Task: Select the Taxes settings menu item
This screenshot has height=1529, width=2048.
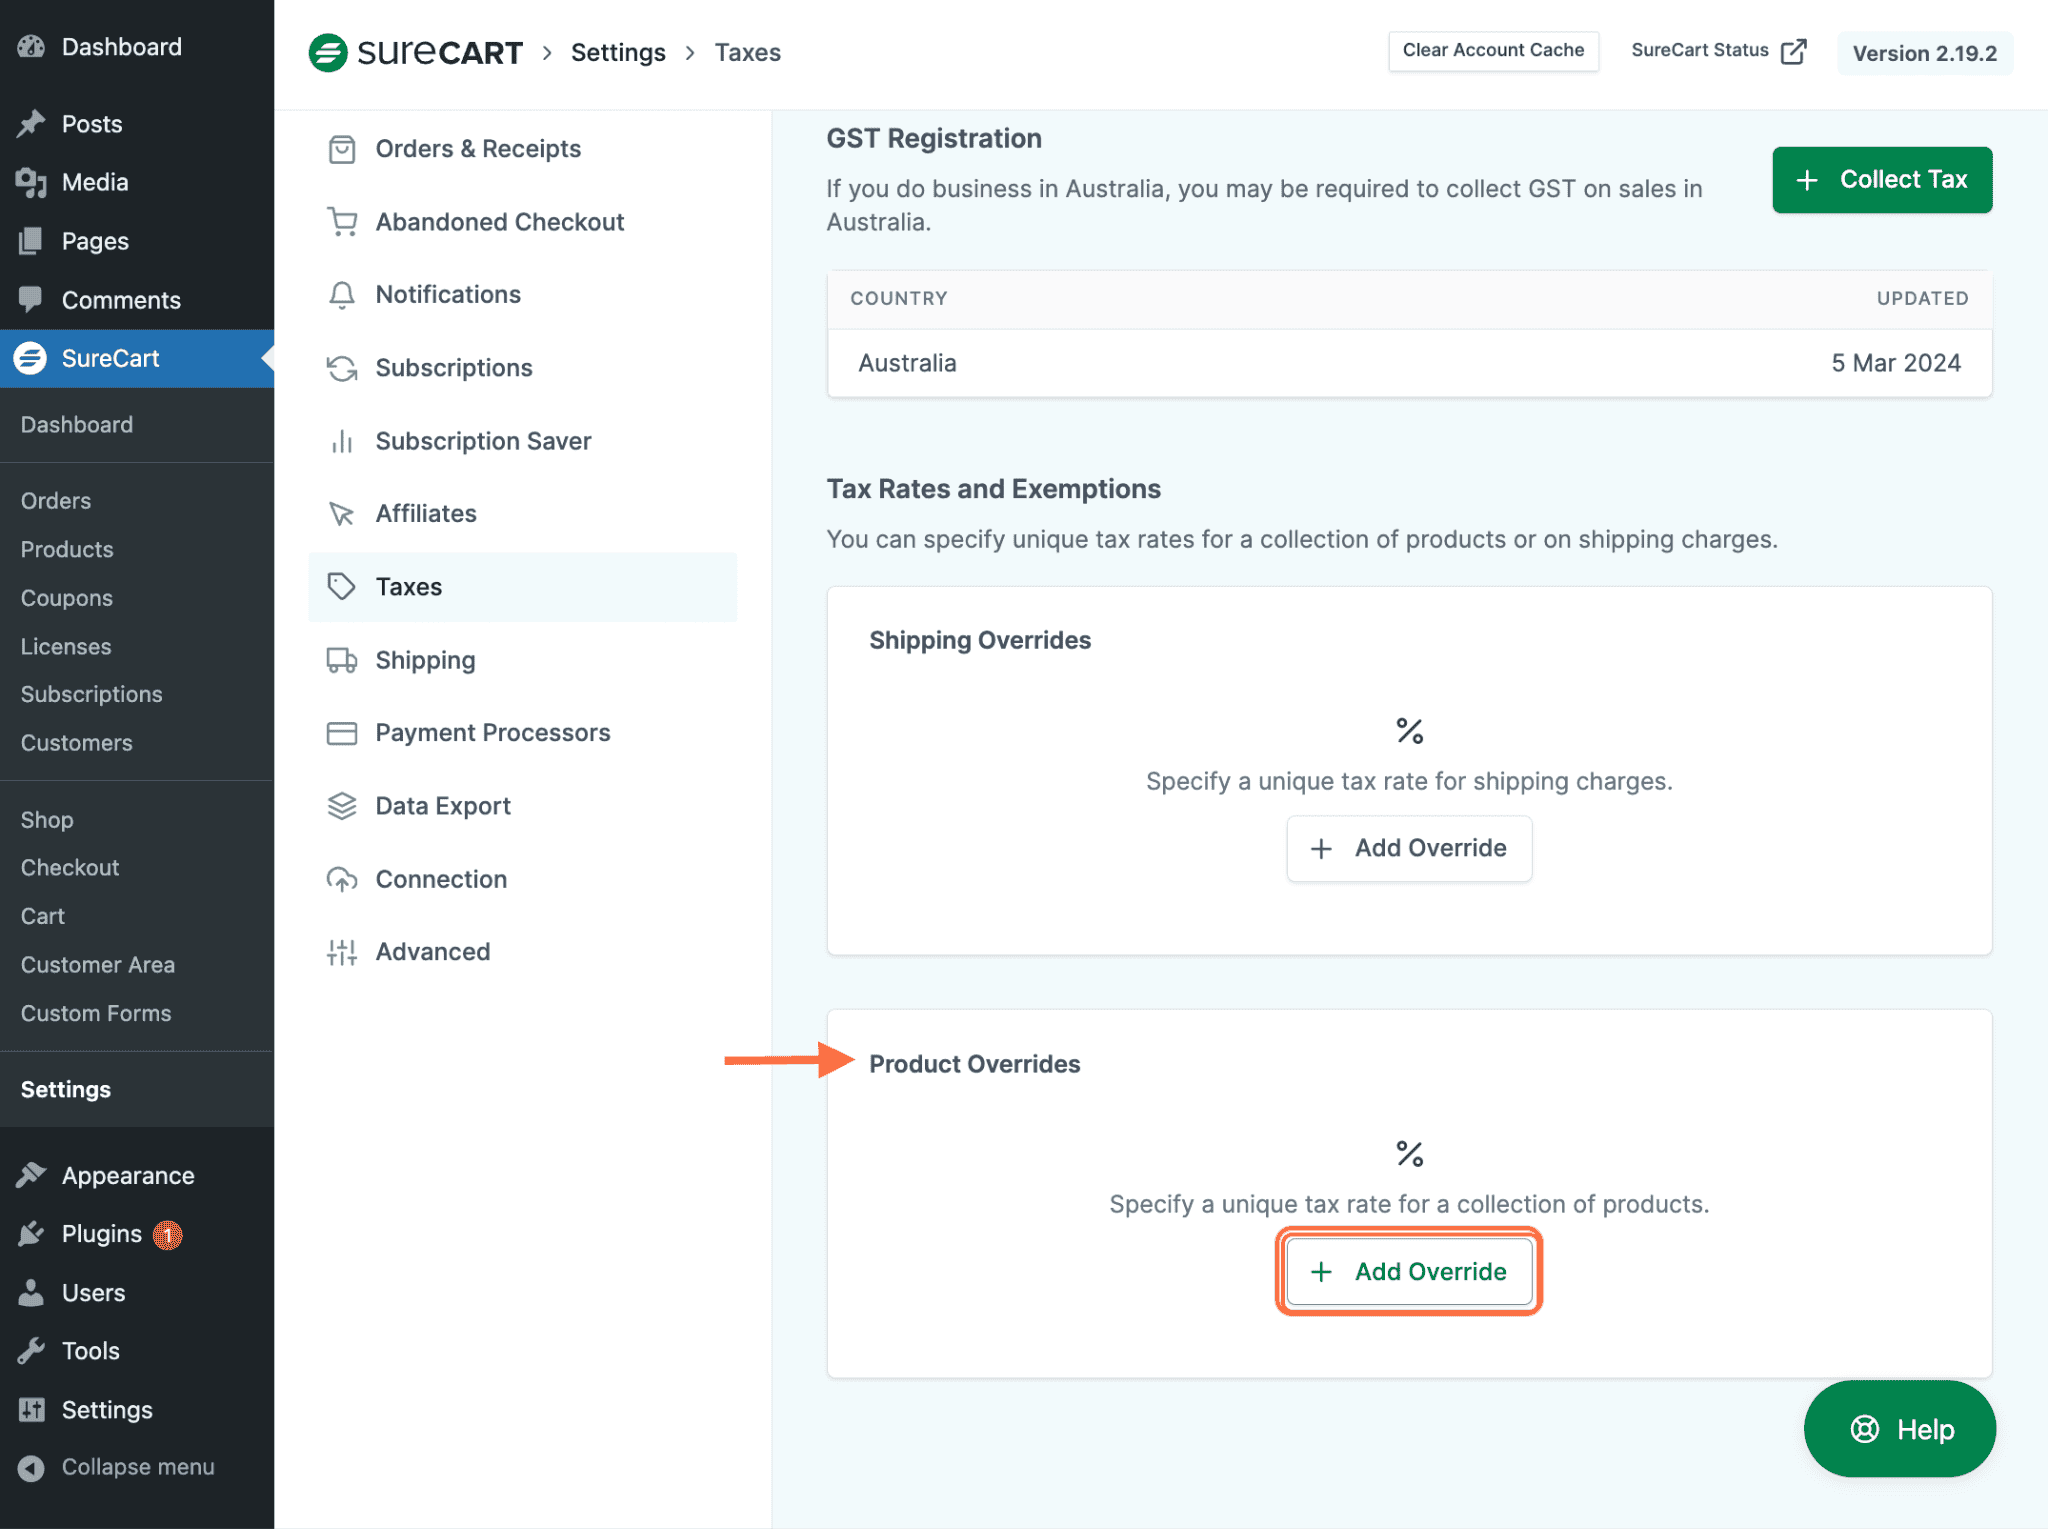Action: point(409,587)
